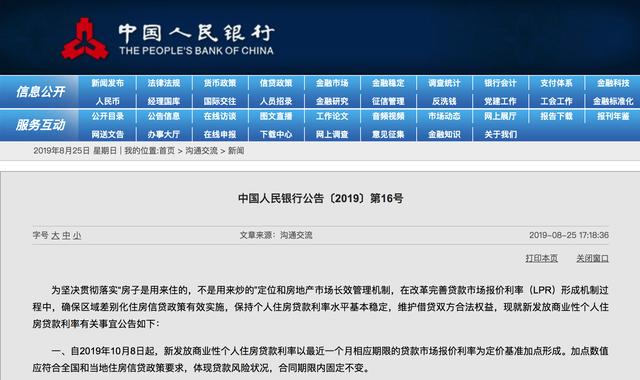Select 货币政策 from the navigation bar
Image resolution: width=640 pixels, height=380 pixels.
(220, 83)
